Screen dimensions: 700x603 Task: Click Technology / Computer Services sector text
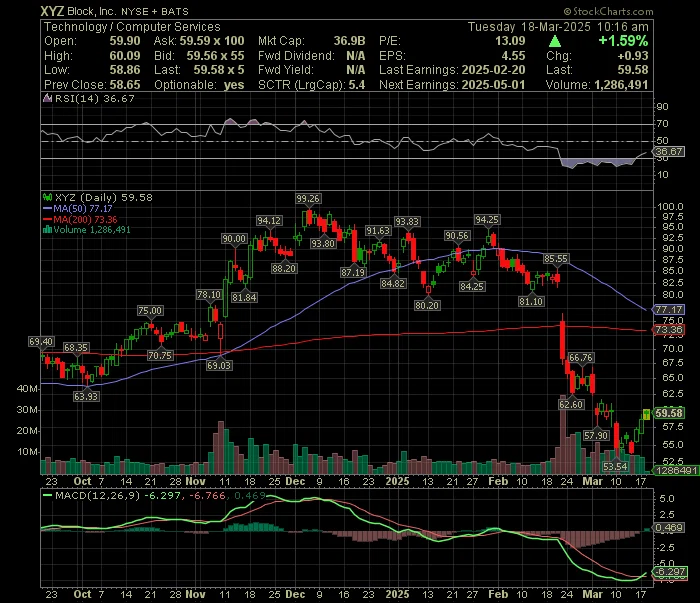132,27
